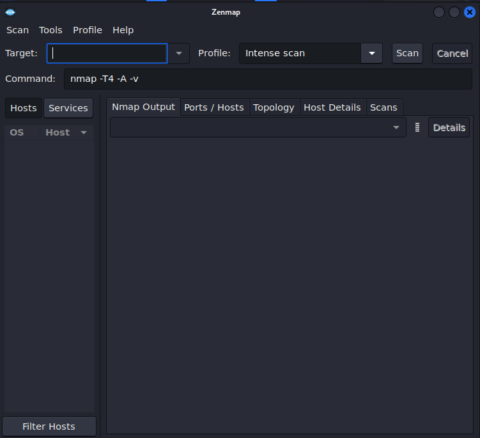Switch to the Scans tab
Image resolution: width=480 pixels, height=438 pixels.
384,108
